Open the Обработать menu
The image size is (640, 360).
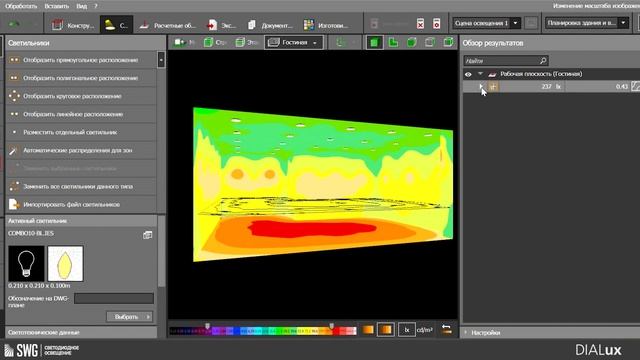tap(21, 6)
